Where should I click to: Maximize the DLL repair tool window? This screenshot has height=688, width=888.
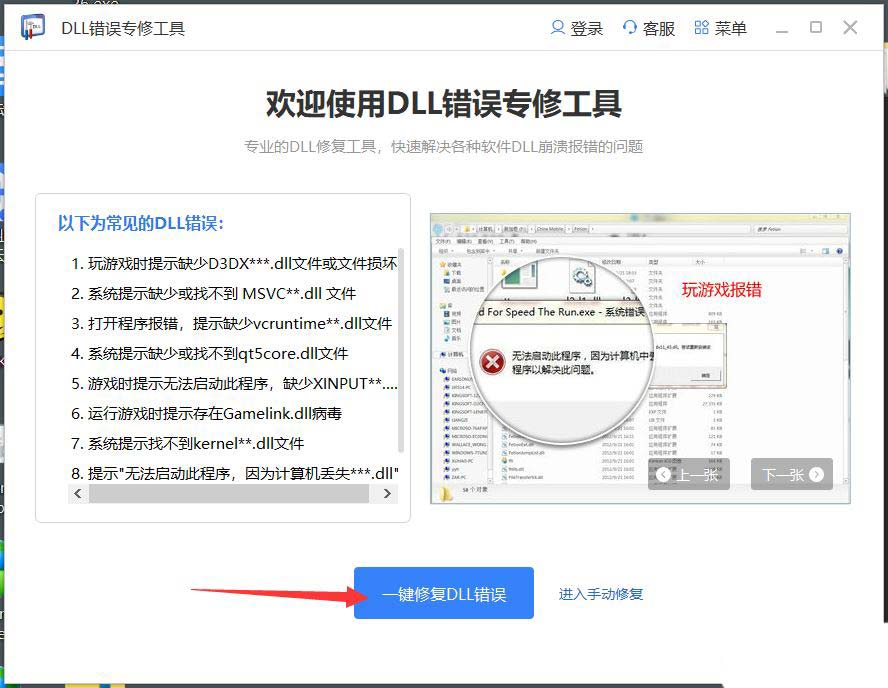click(816, 27)
